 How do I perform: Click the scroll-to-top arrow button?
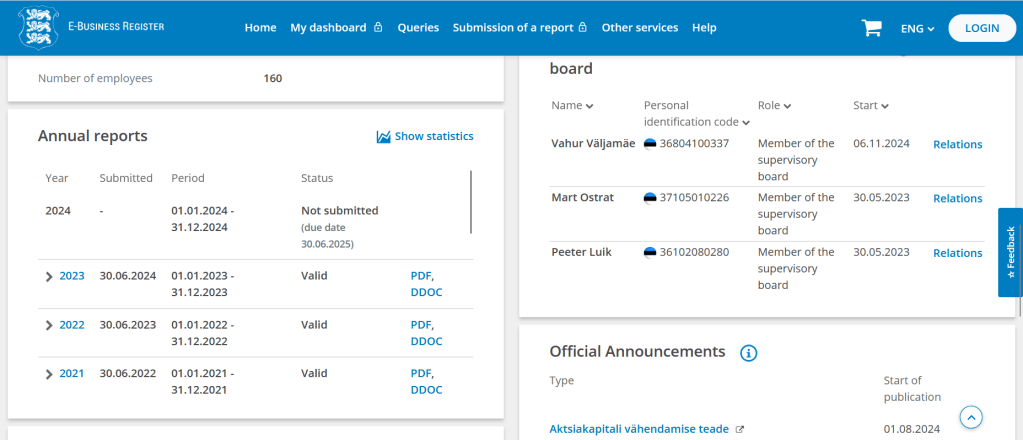click(x=971, y=416)
